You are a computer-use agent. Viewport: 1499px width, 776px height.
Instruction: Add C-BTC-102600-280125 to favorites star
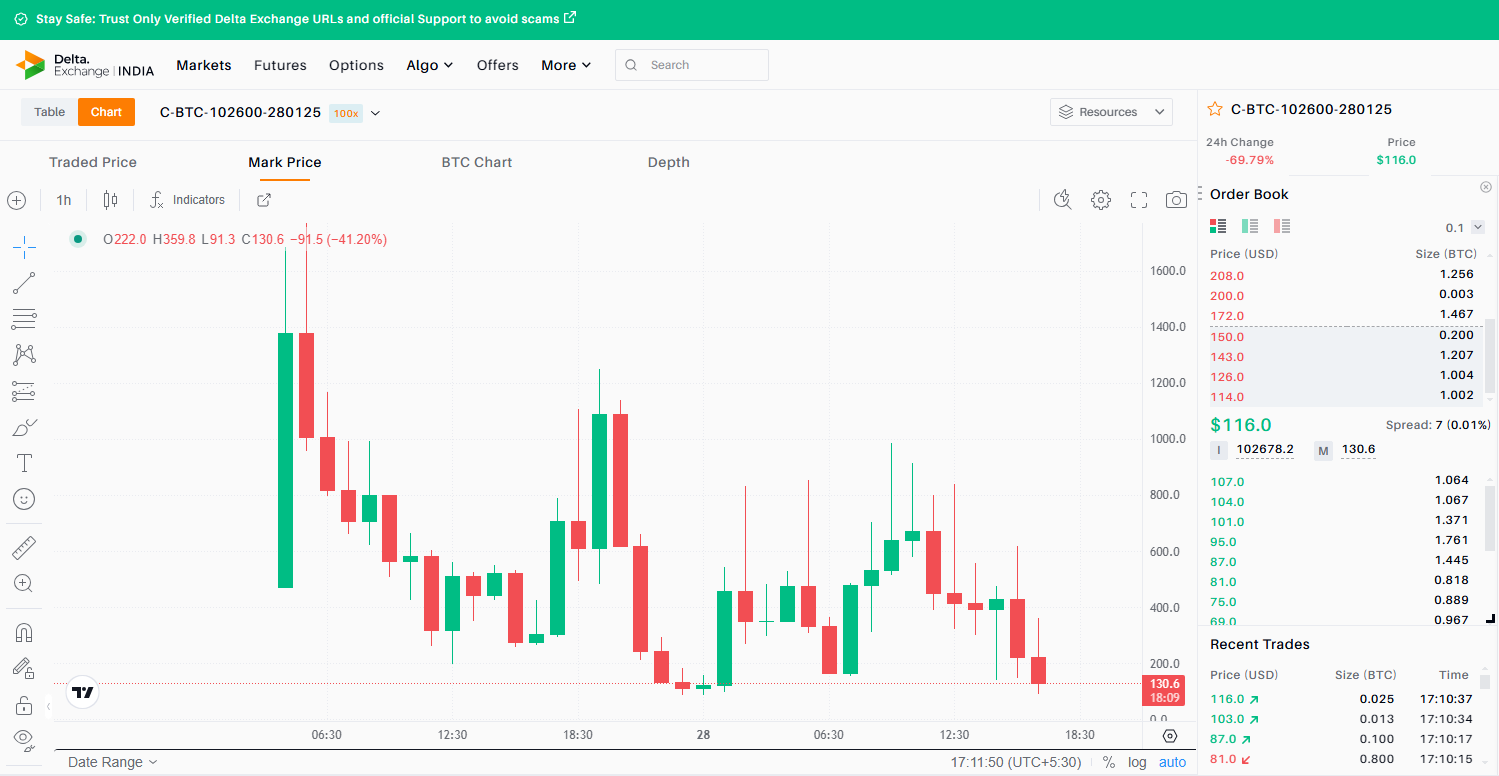[x=1215, y=109]
